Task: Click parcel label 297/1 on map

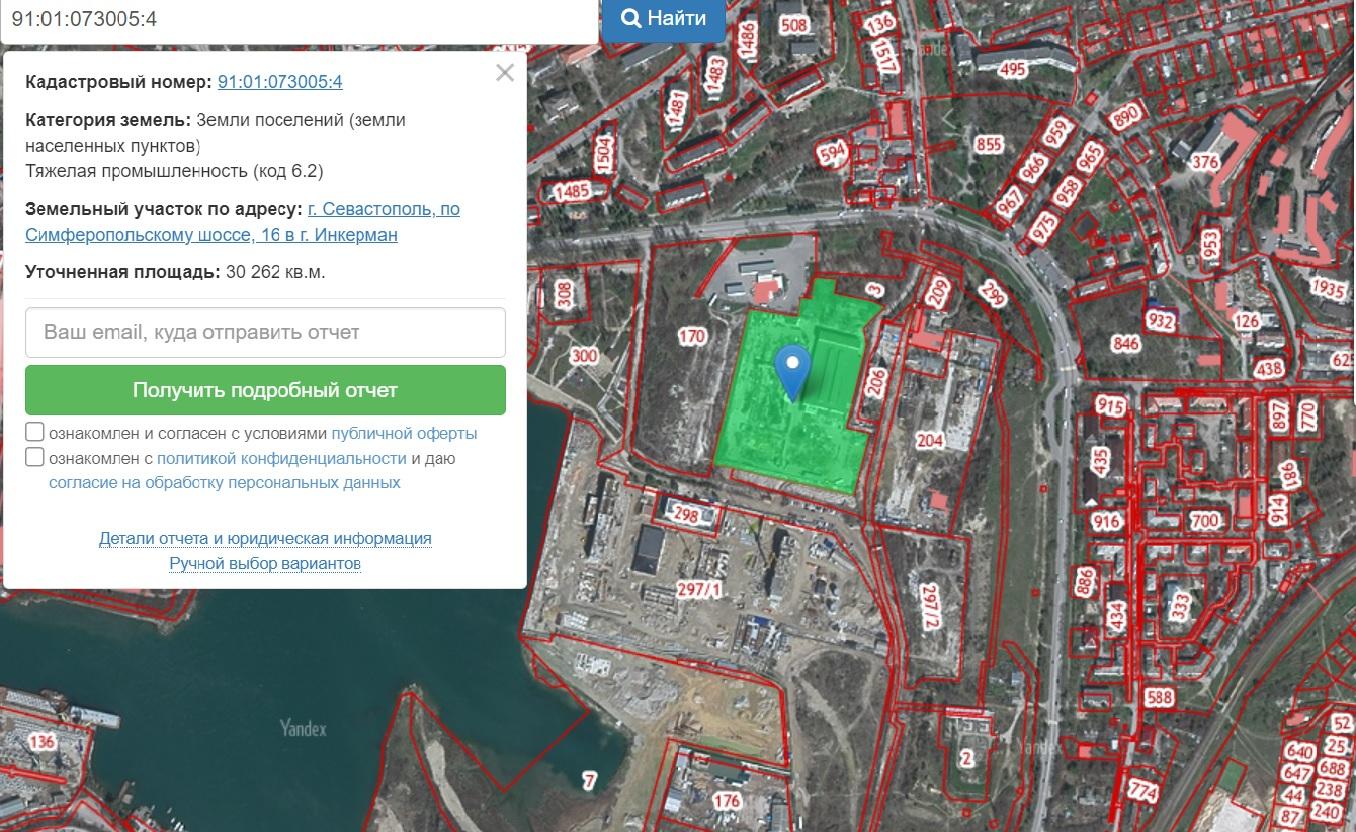Action: tap(699, 590)
